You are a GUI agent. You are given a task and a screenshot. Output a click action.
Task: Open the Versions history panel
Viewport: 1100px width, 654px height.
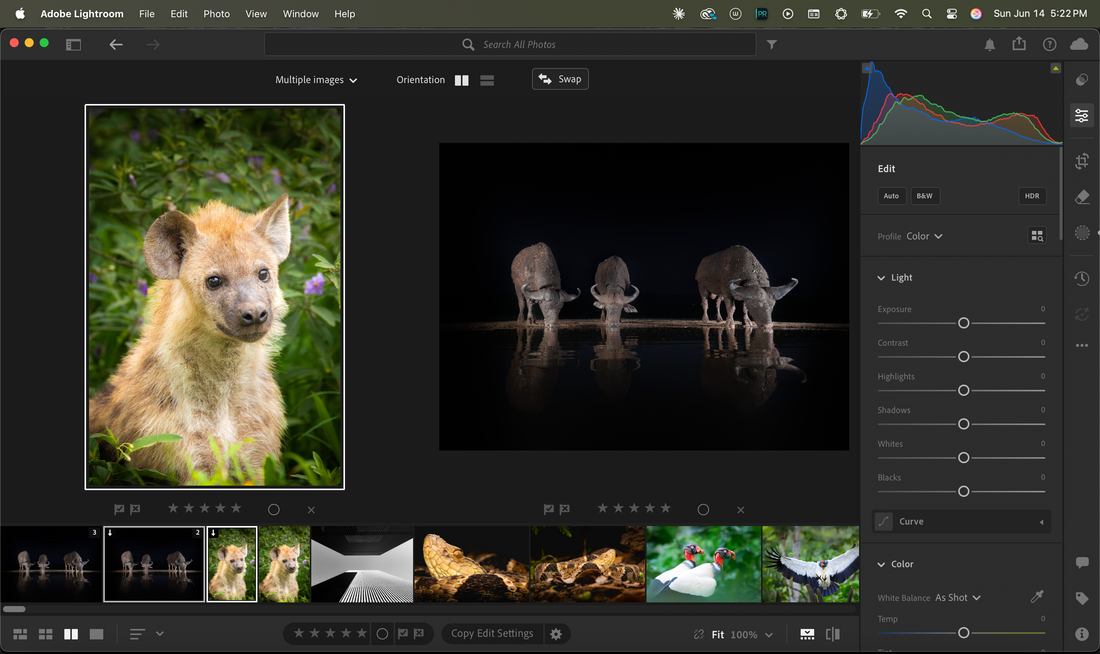[x=1082, y=279]
